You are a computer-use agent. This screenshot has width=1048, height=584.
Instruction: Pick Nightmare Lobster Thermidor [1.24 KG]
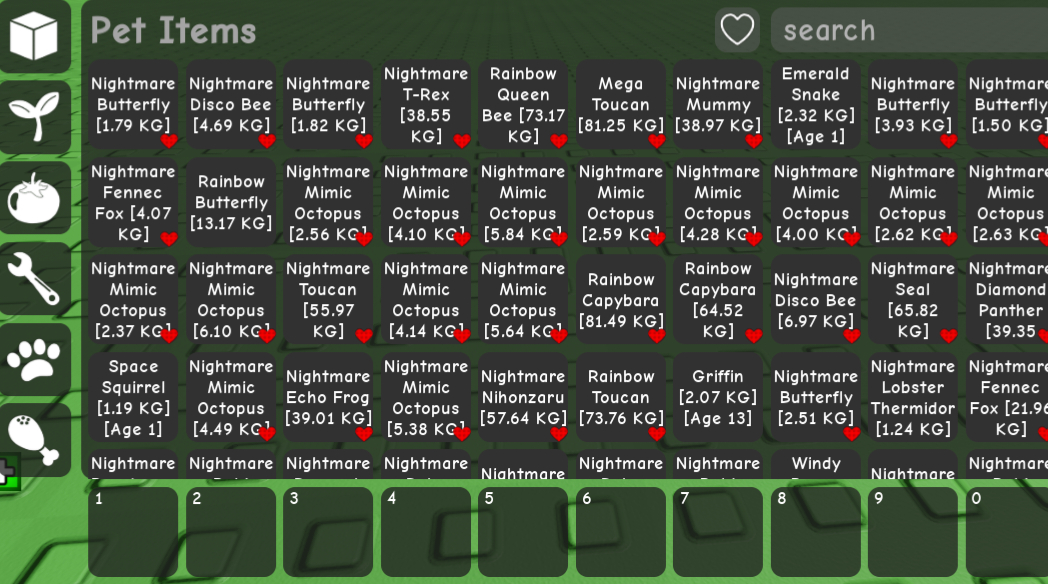(x=913, y=397)
